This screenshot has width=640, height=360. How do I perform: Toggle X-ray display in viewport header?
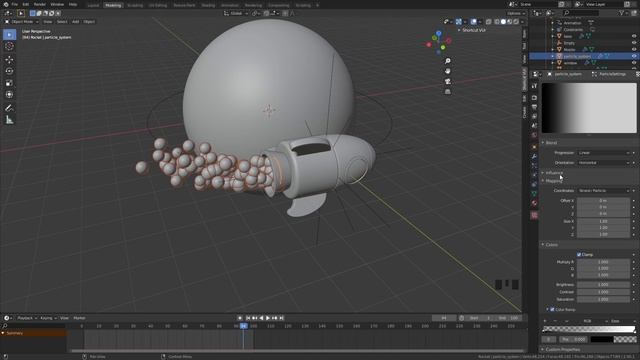click(489, 22)
